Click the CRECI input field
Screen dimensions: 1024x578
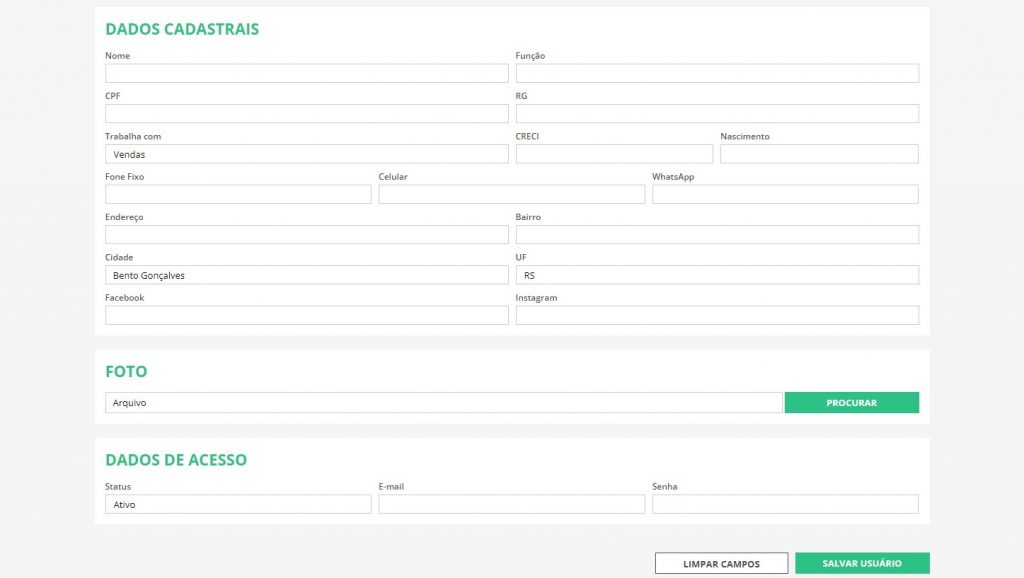click(x=614, y=154)
